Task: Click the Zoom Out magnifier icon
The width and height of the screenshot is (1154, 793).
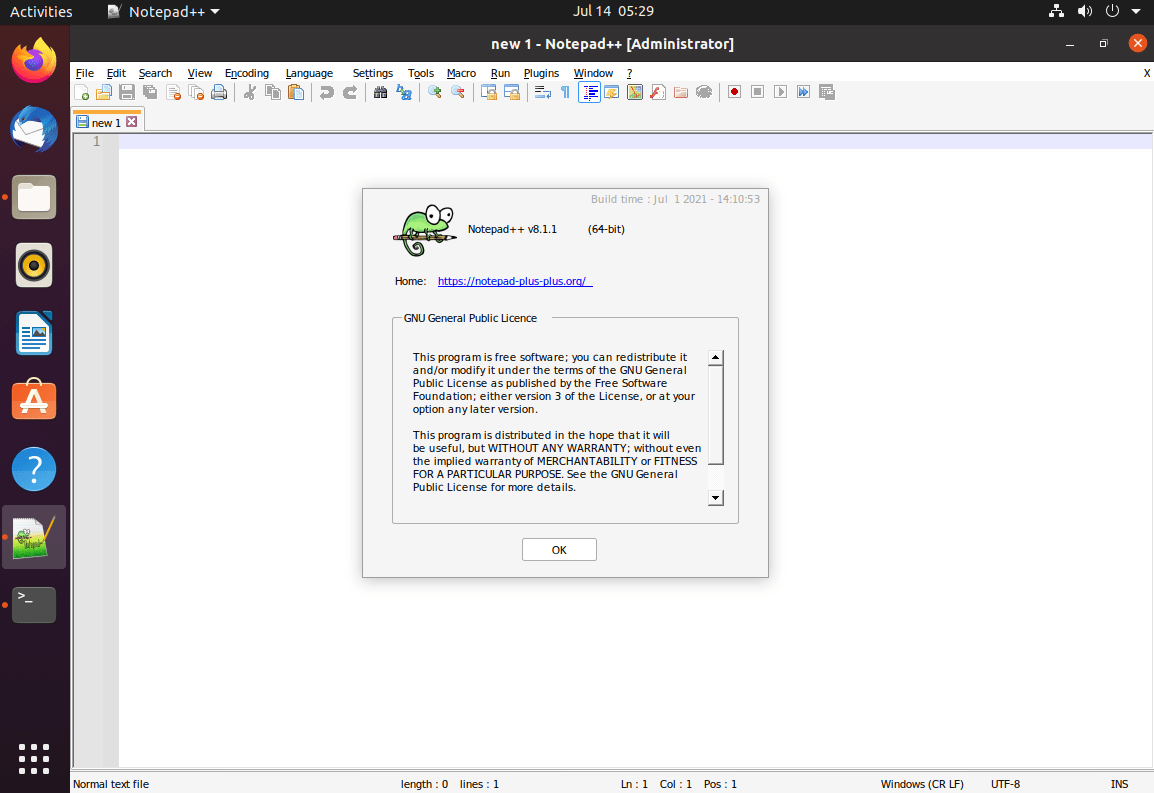Action: coord(458,92)
